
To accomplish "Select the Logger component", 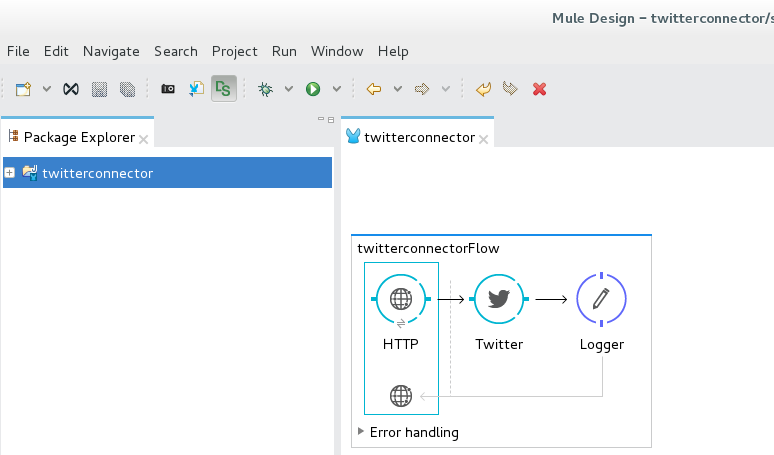I will [601, 299].
